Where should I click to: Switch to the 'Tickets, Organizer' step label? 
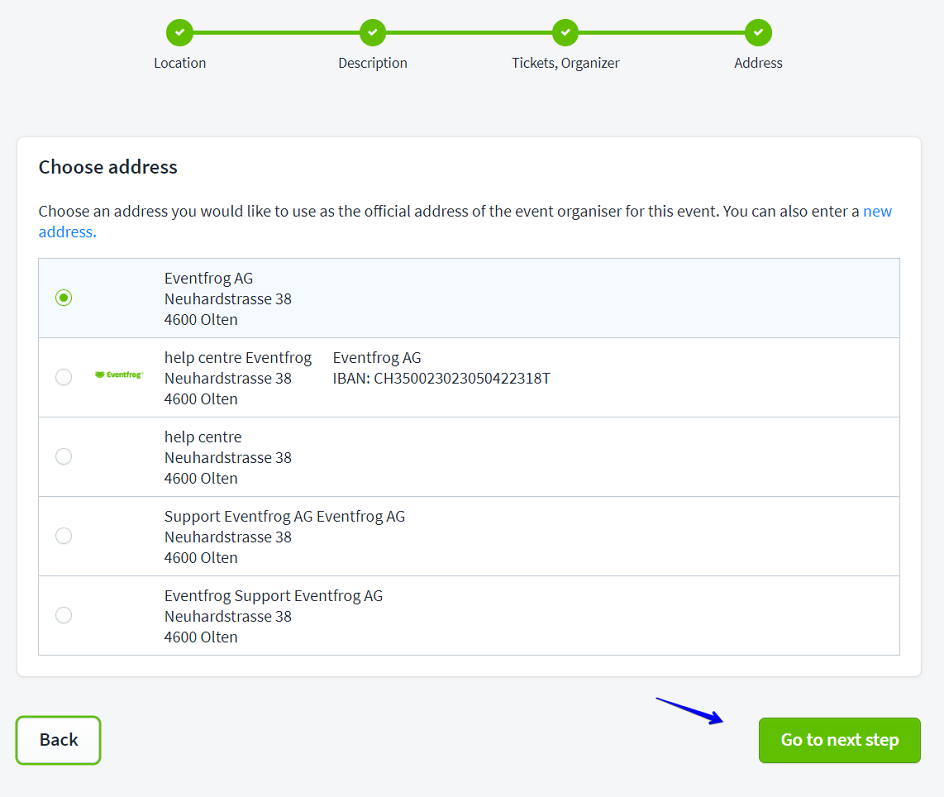click(566, 63)
